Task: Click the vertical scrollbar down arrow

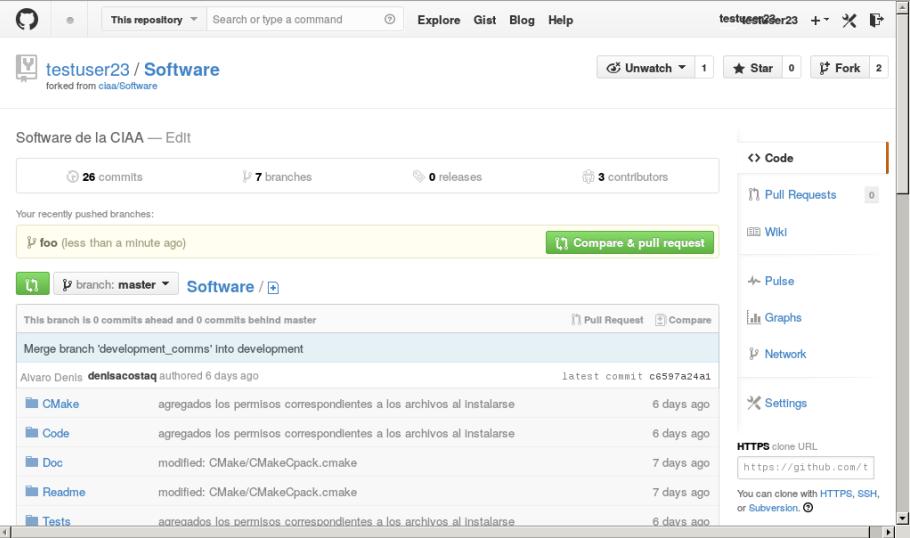Action: [902, 518]
